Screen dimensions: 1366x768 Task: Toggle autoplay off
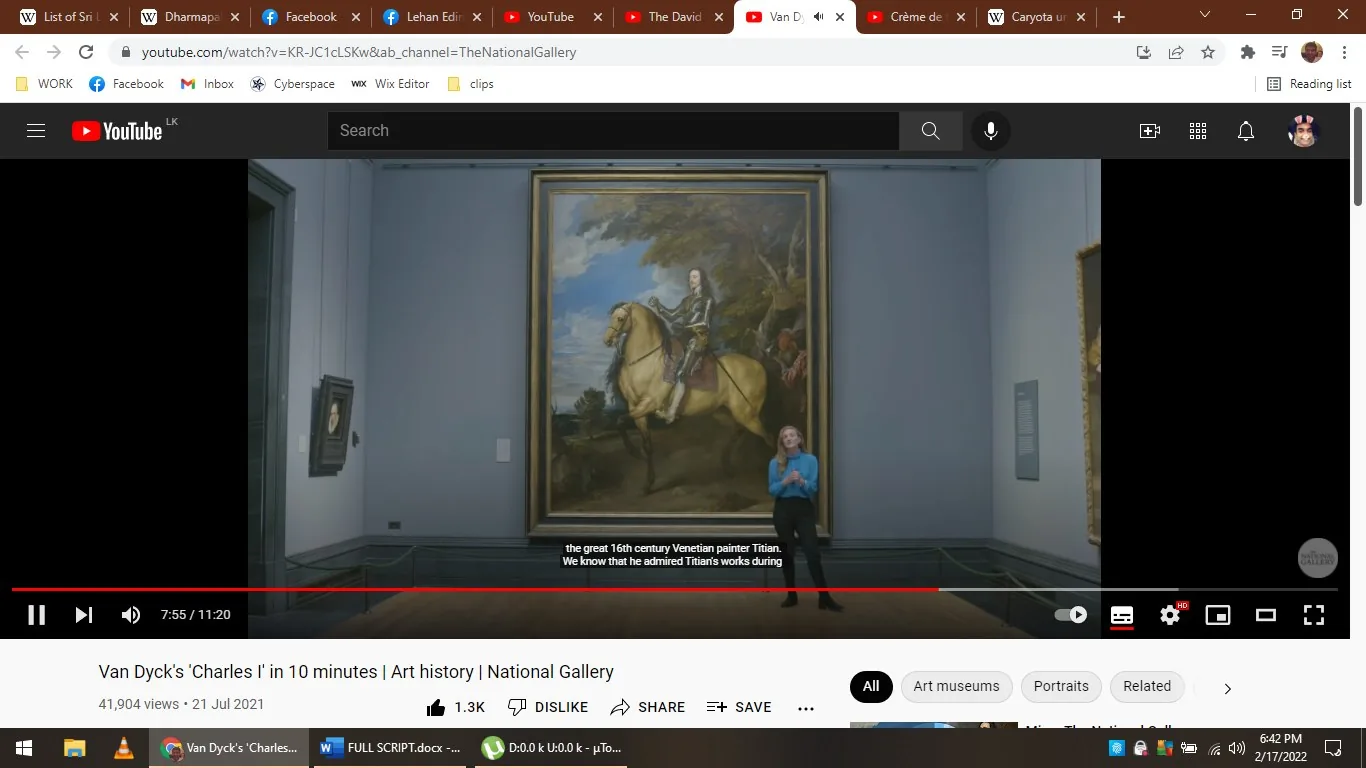1069,614
